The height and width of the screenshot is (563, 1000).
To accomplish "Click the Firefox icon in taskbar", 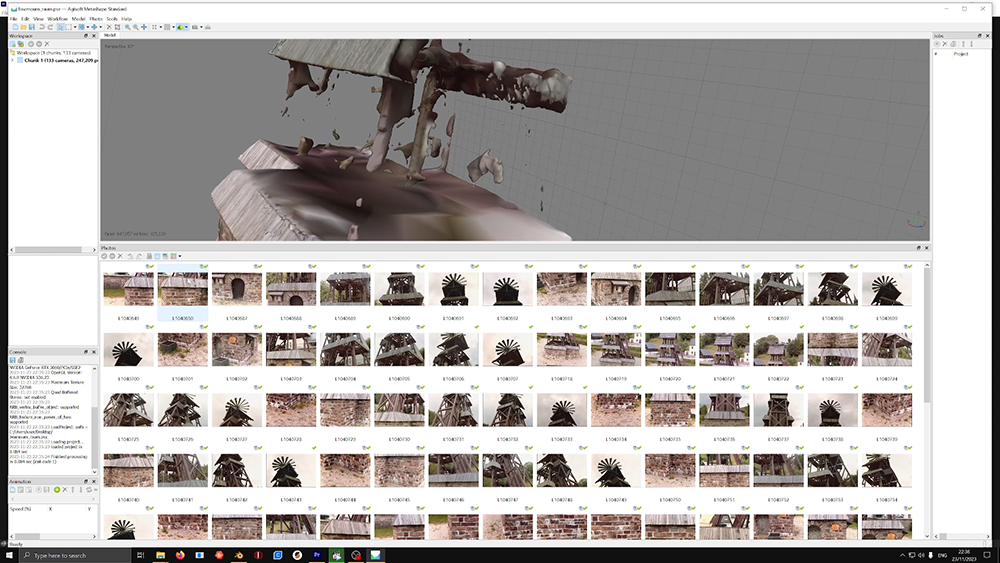I will click(x=181, y=554).
